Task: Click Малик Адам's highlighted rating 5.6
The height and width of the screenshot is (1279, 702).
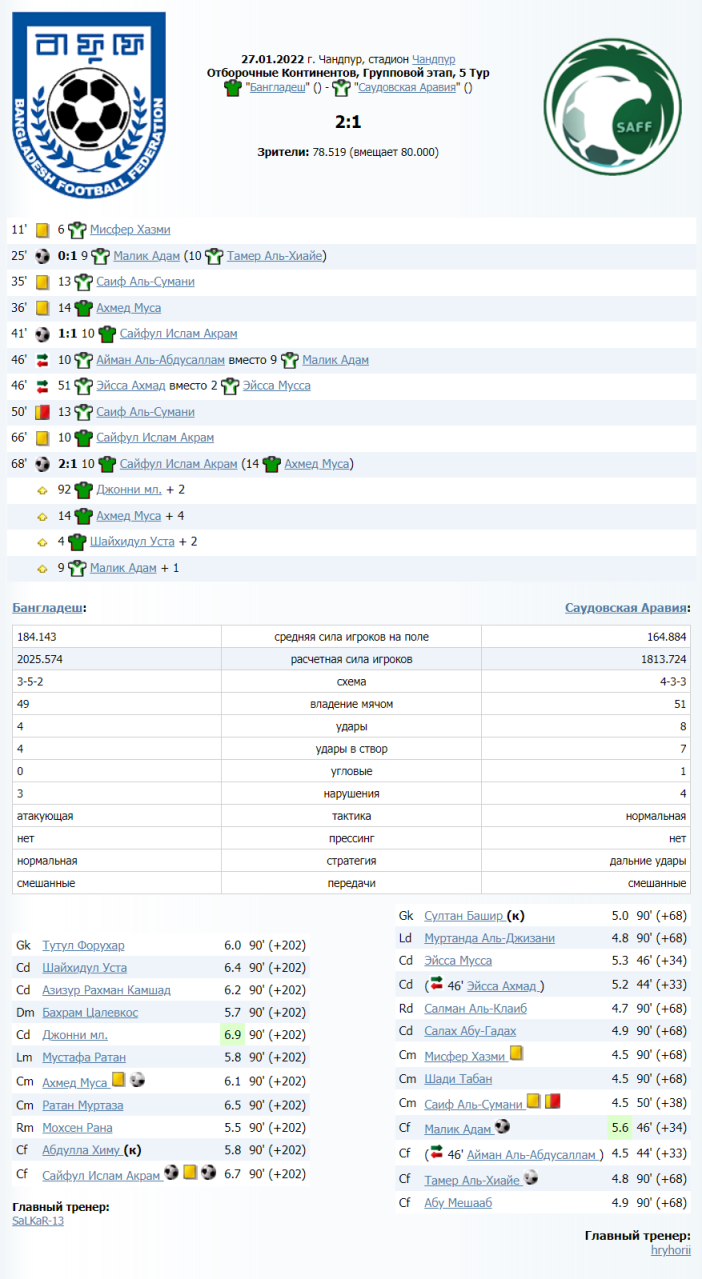Action: (620, 1127)
